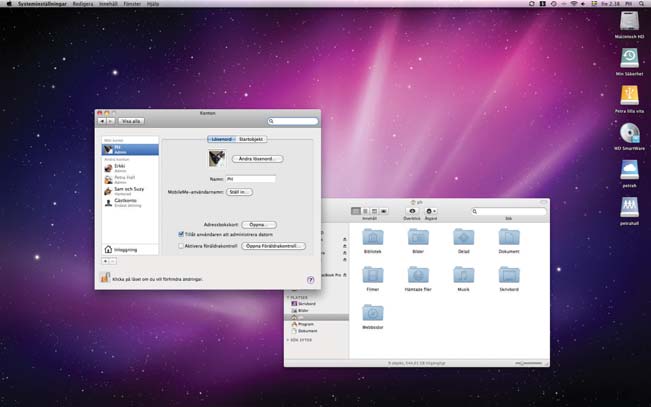Open the Musik folder in Finder
The width and height of the screenshot is (651, 407).
[463, 275]
